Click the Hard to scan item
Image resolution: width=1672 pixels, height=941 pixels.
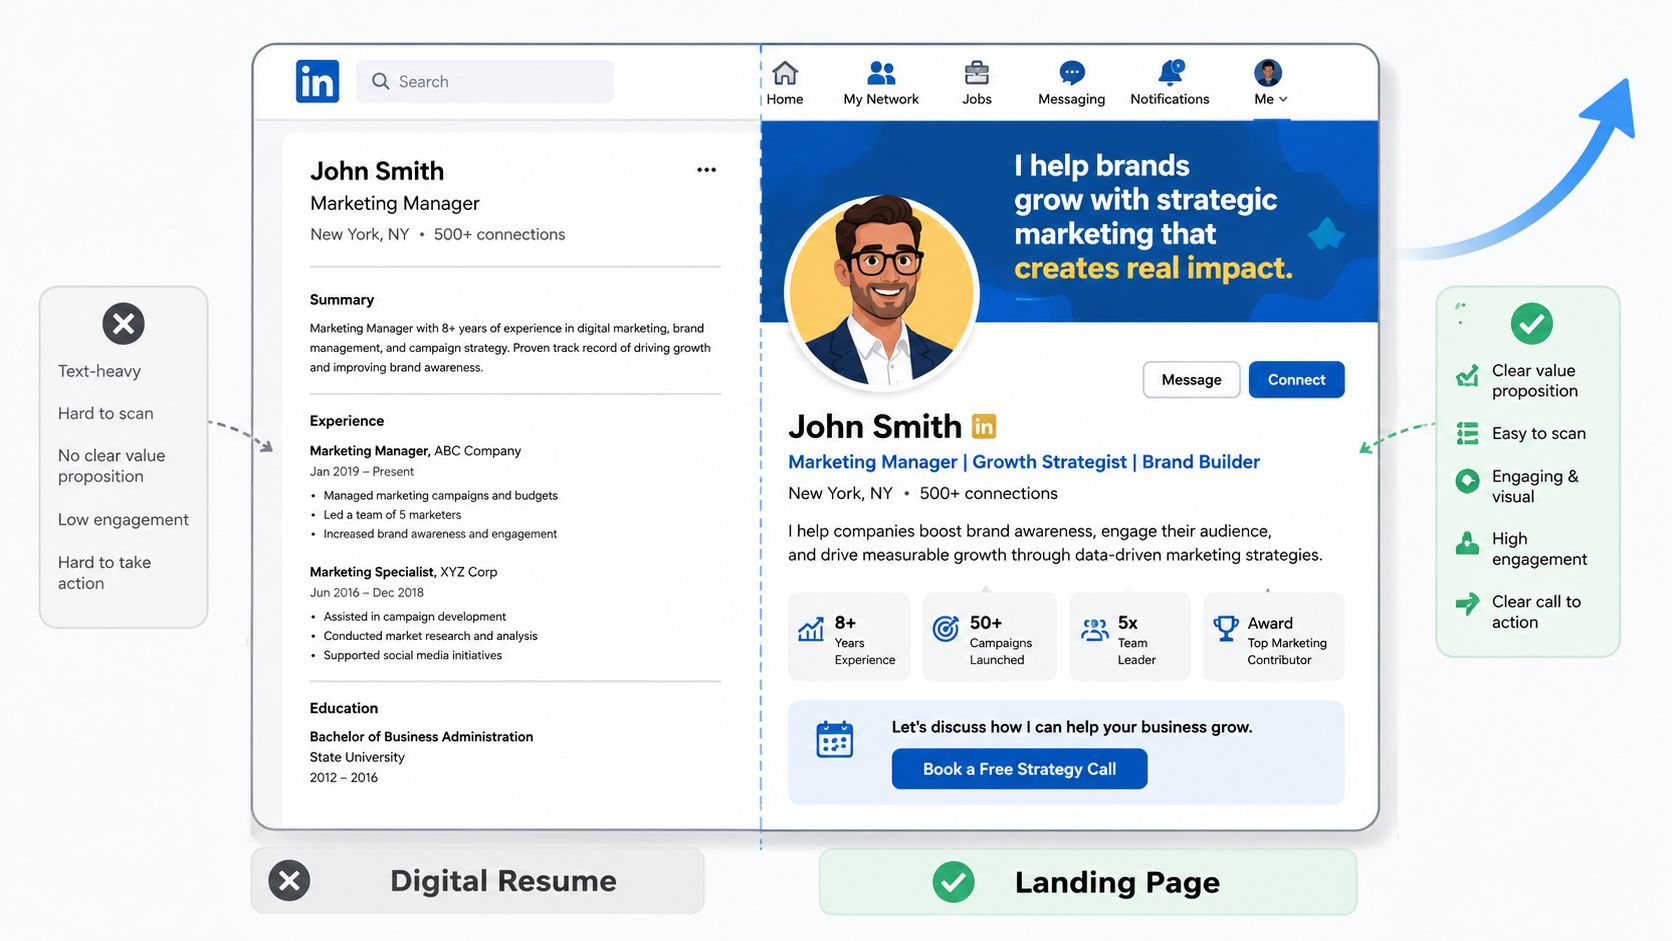(105, 413)
